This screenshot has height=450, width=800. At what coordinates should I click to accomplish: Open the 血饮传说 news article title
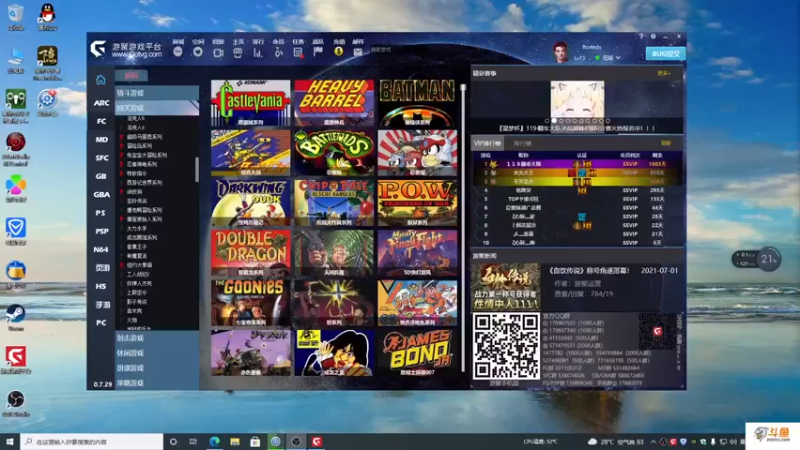[x=589, y=270]
